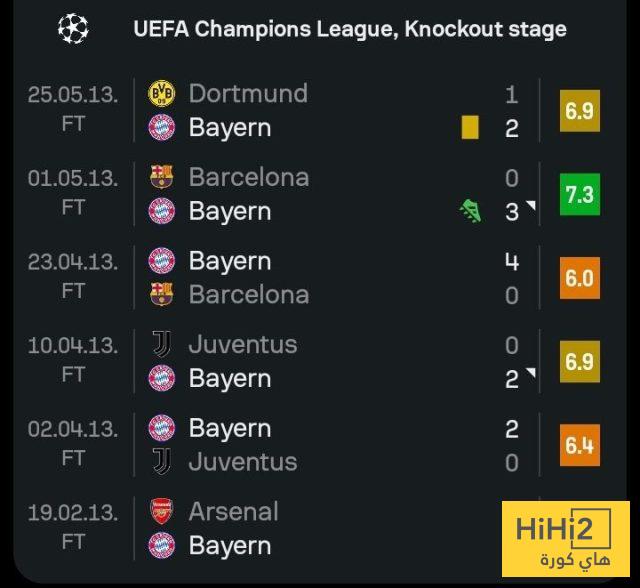640x588 pixels.
Task: Click the HiHi2 watermark logo
Action: point(565,538)
